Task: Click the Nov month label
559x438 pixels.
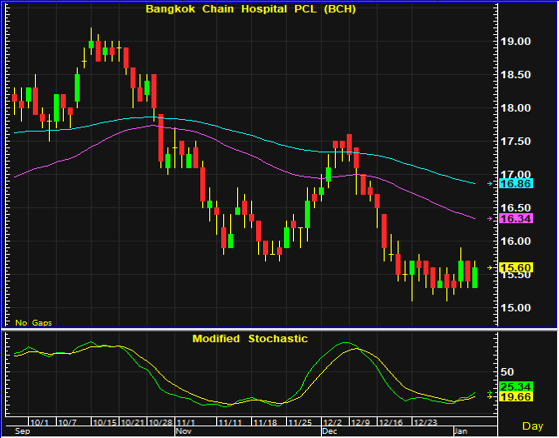Action: (x=185, y=431)
